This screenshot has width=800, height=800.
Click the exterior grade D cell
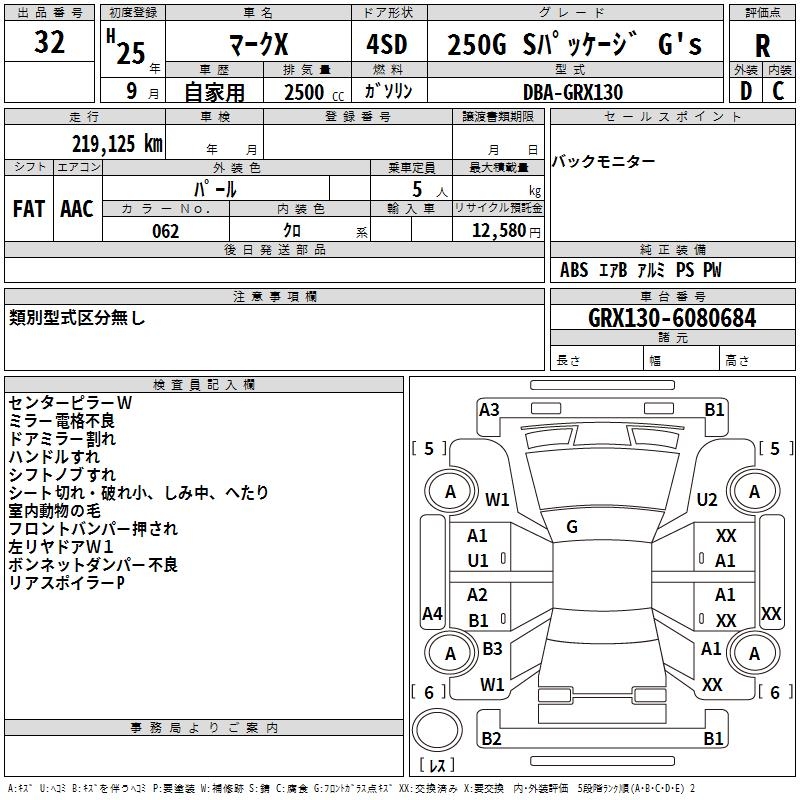tap(746, 90)
